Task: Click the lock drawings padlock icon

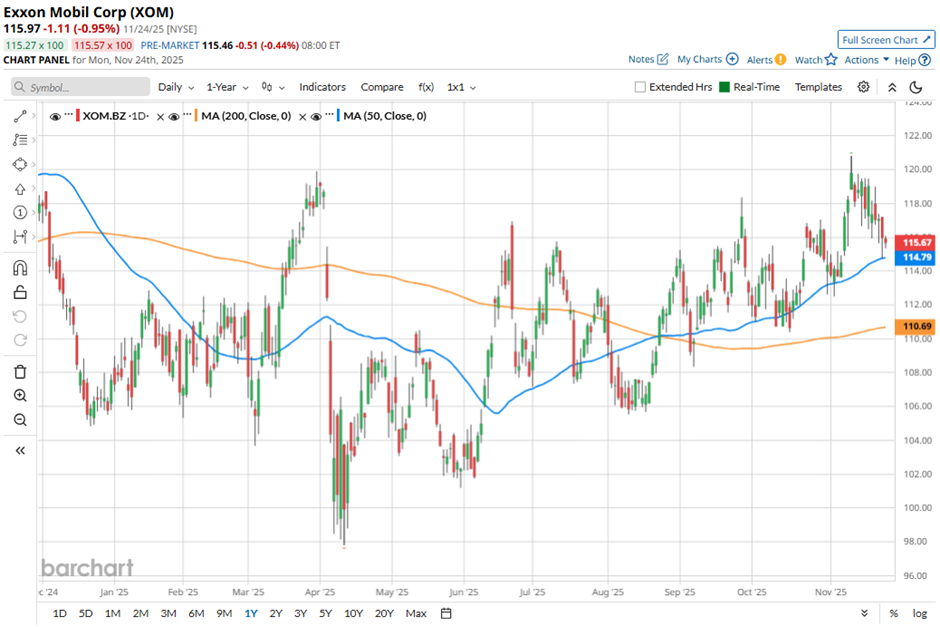Action: point(20,292)
